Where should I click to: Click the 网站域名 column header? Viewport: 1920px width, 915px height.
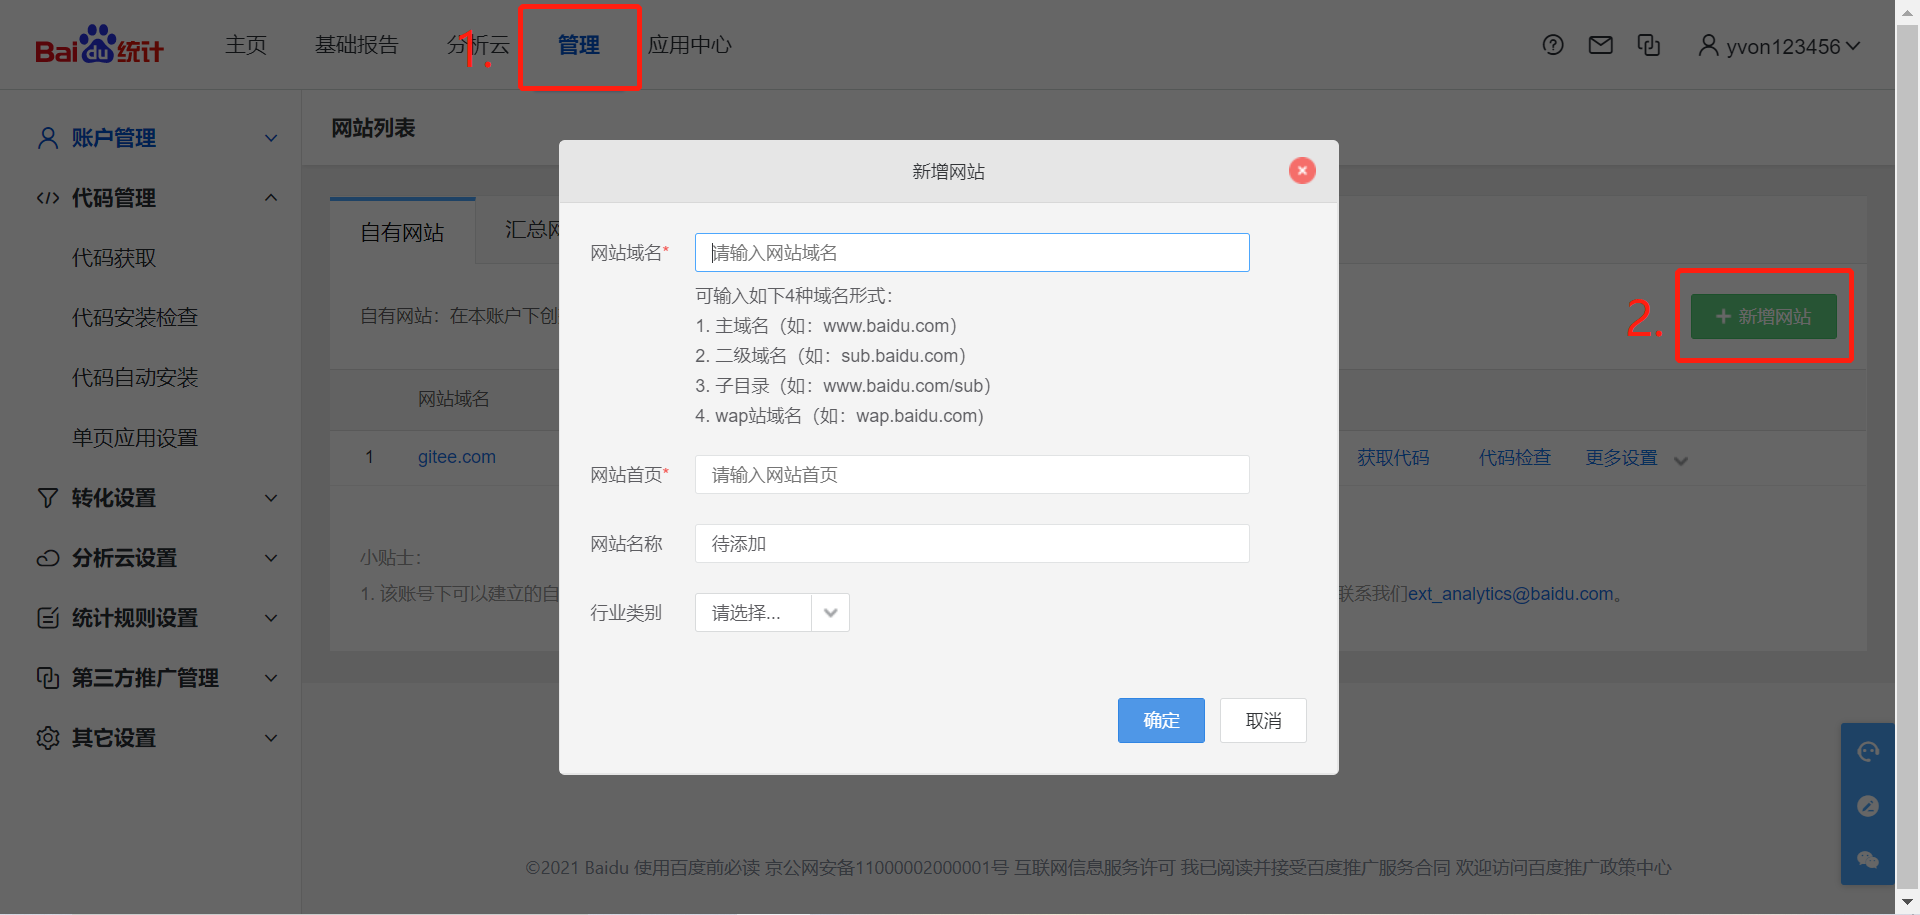click(454, 399)
